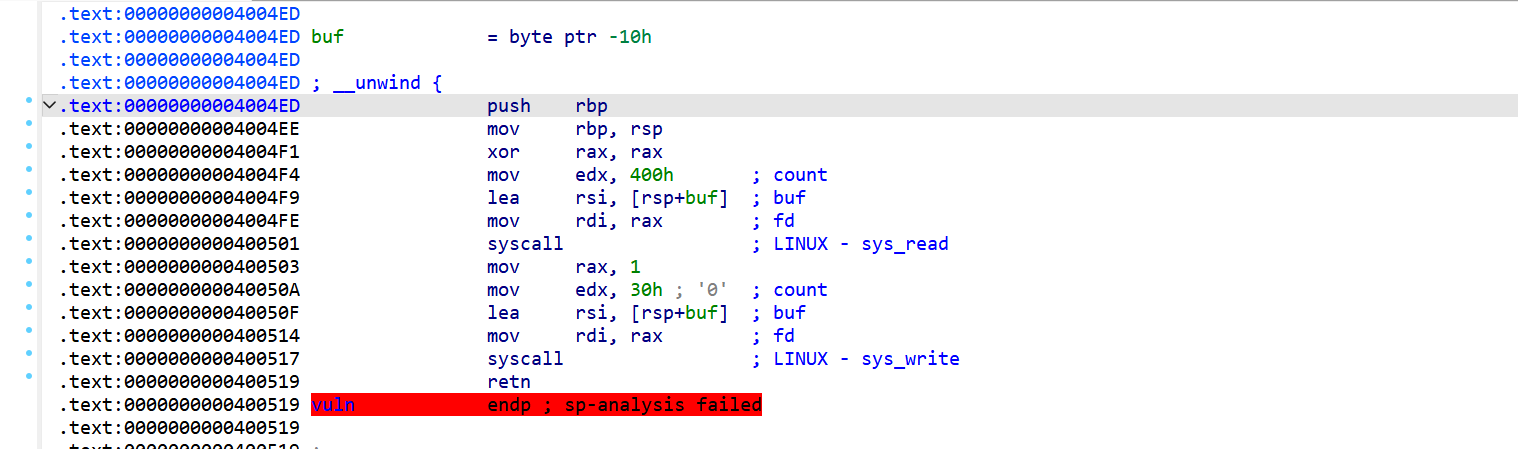
Task: Click address .text:0000000000400517
Action: (179, 359)
